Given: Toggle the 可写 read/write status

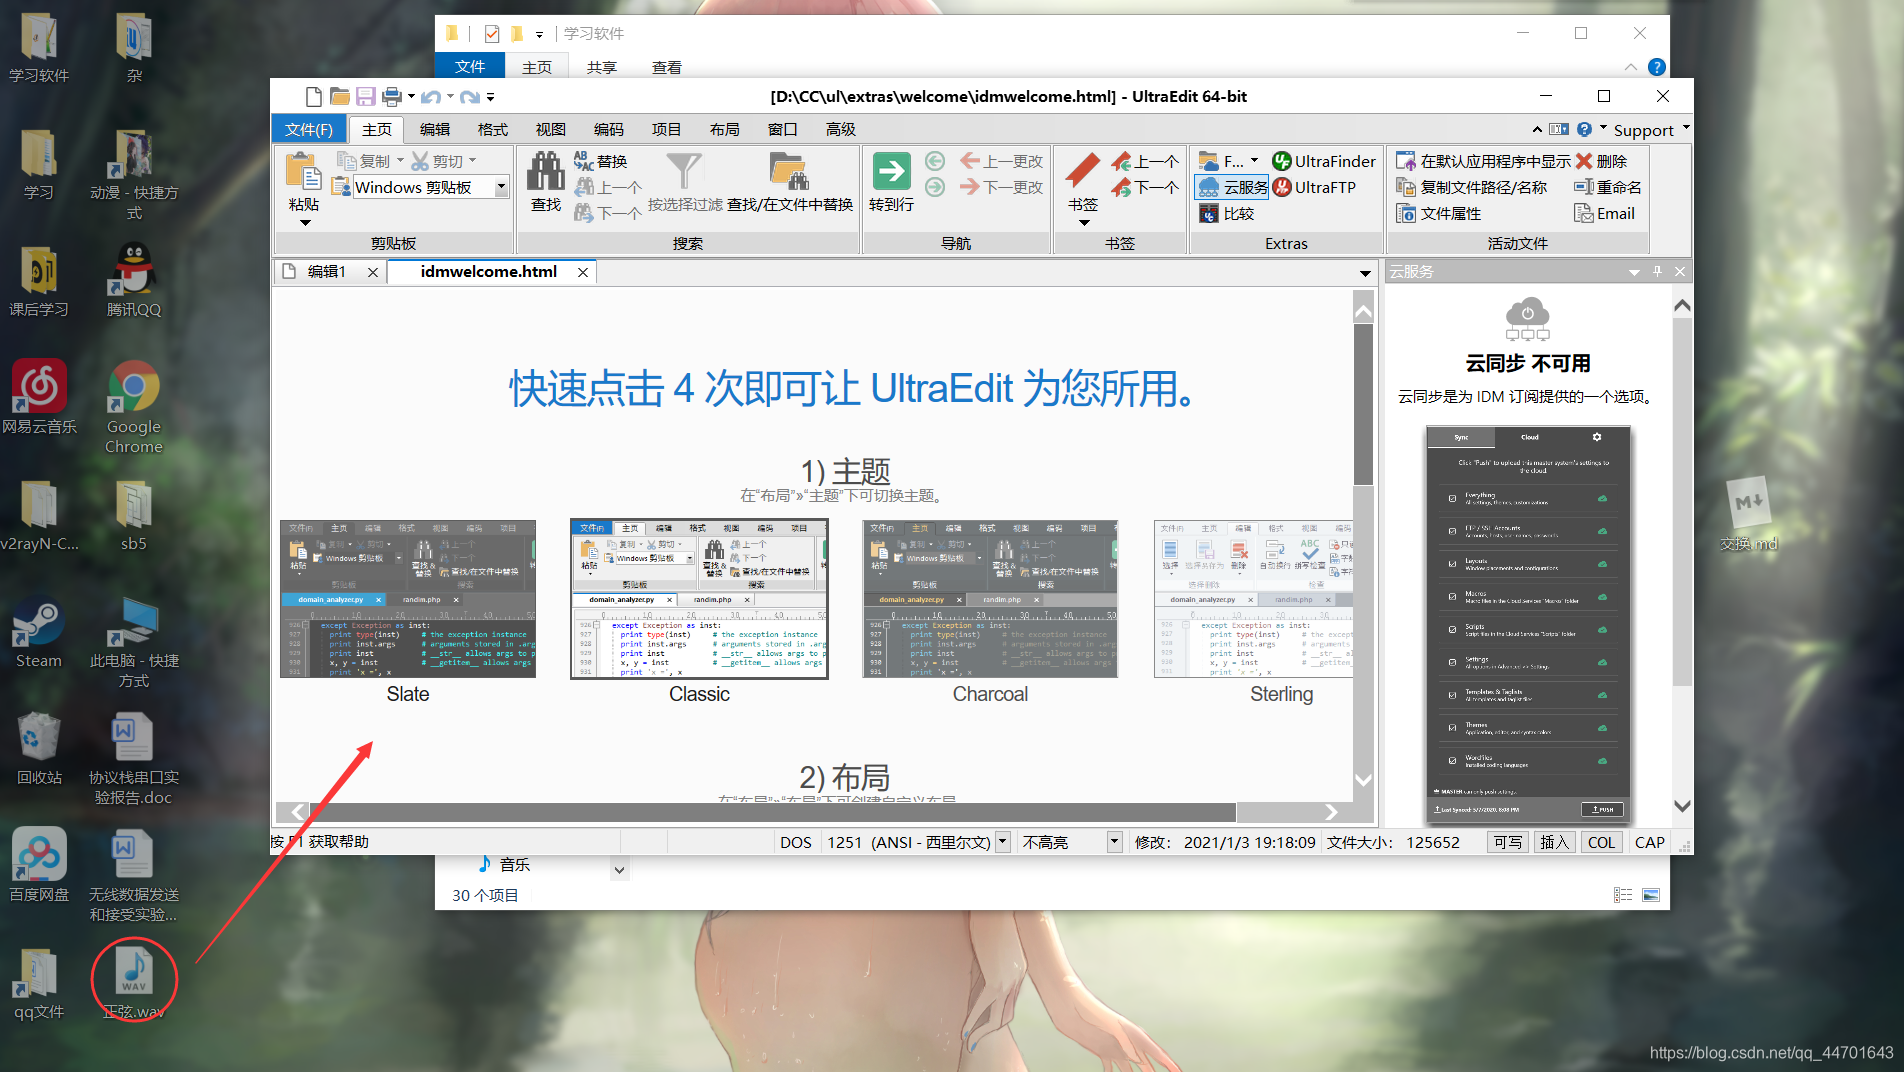Looking at the screenshot, I should tap(1508, 842).
